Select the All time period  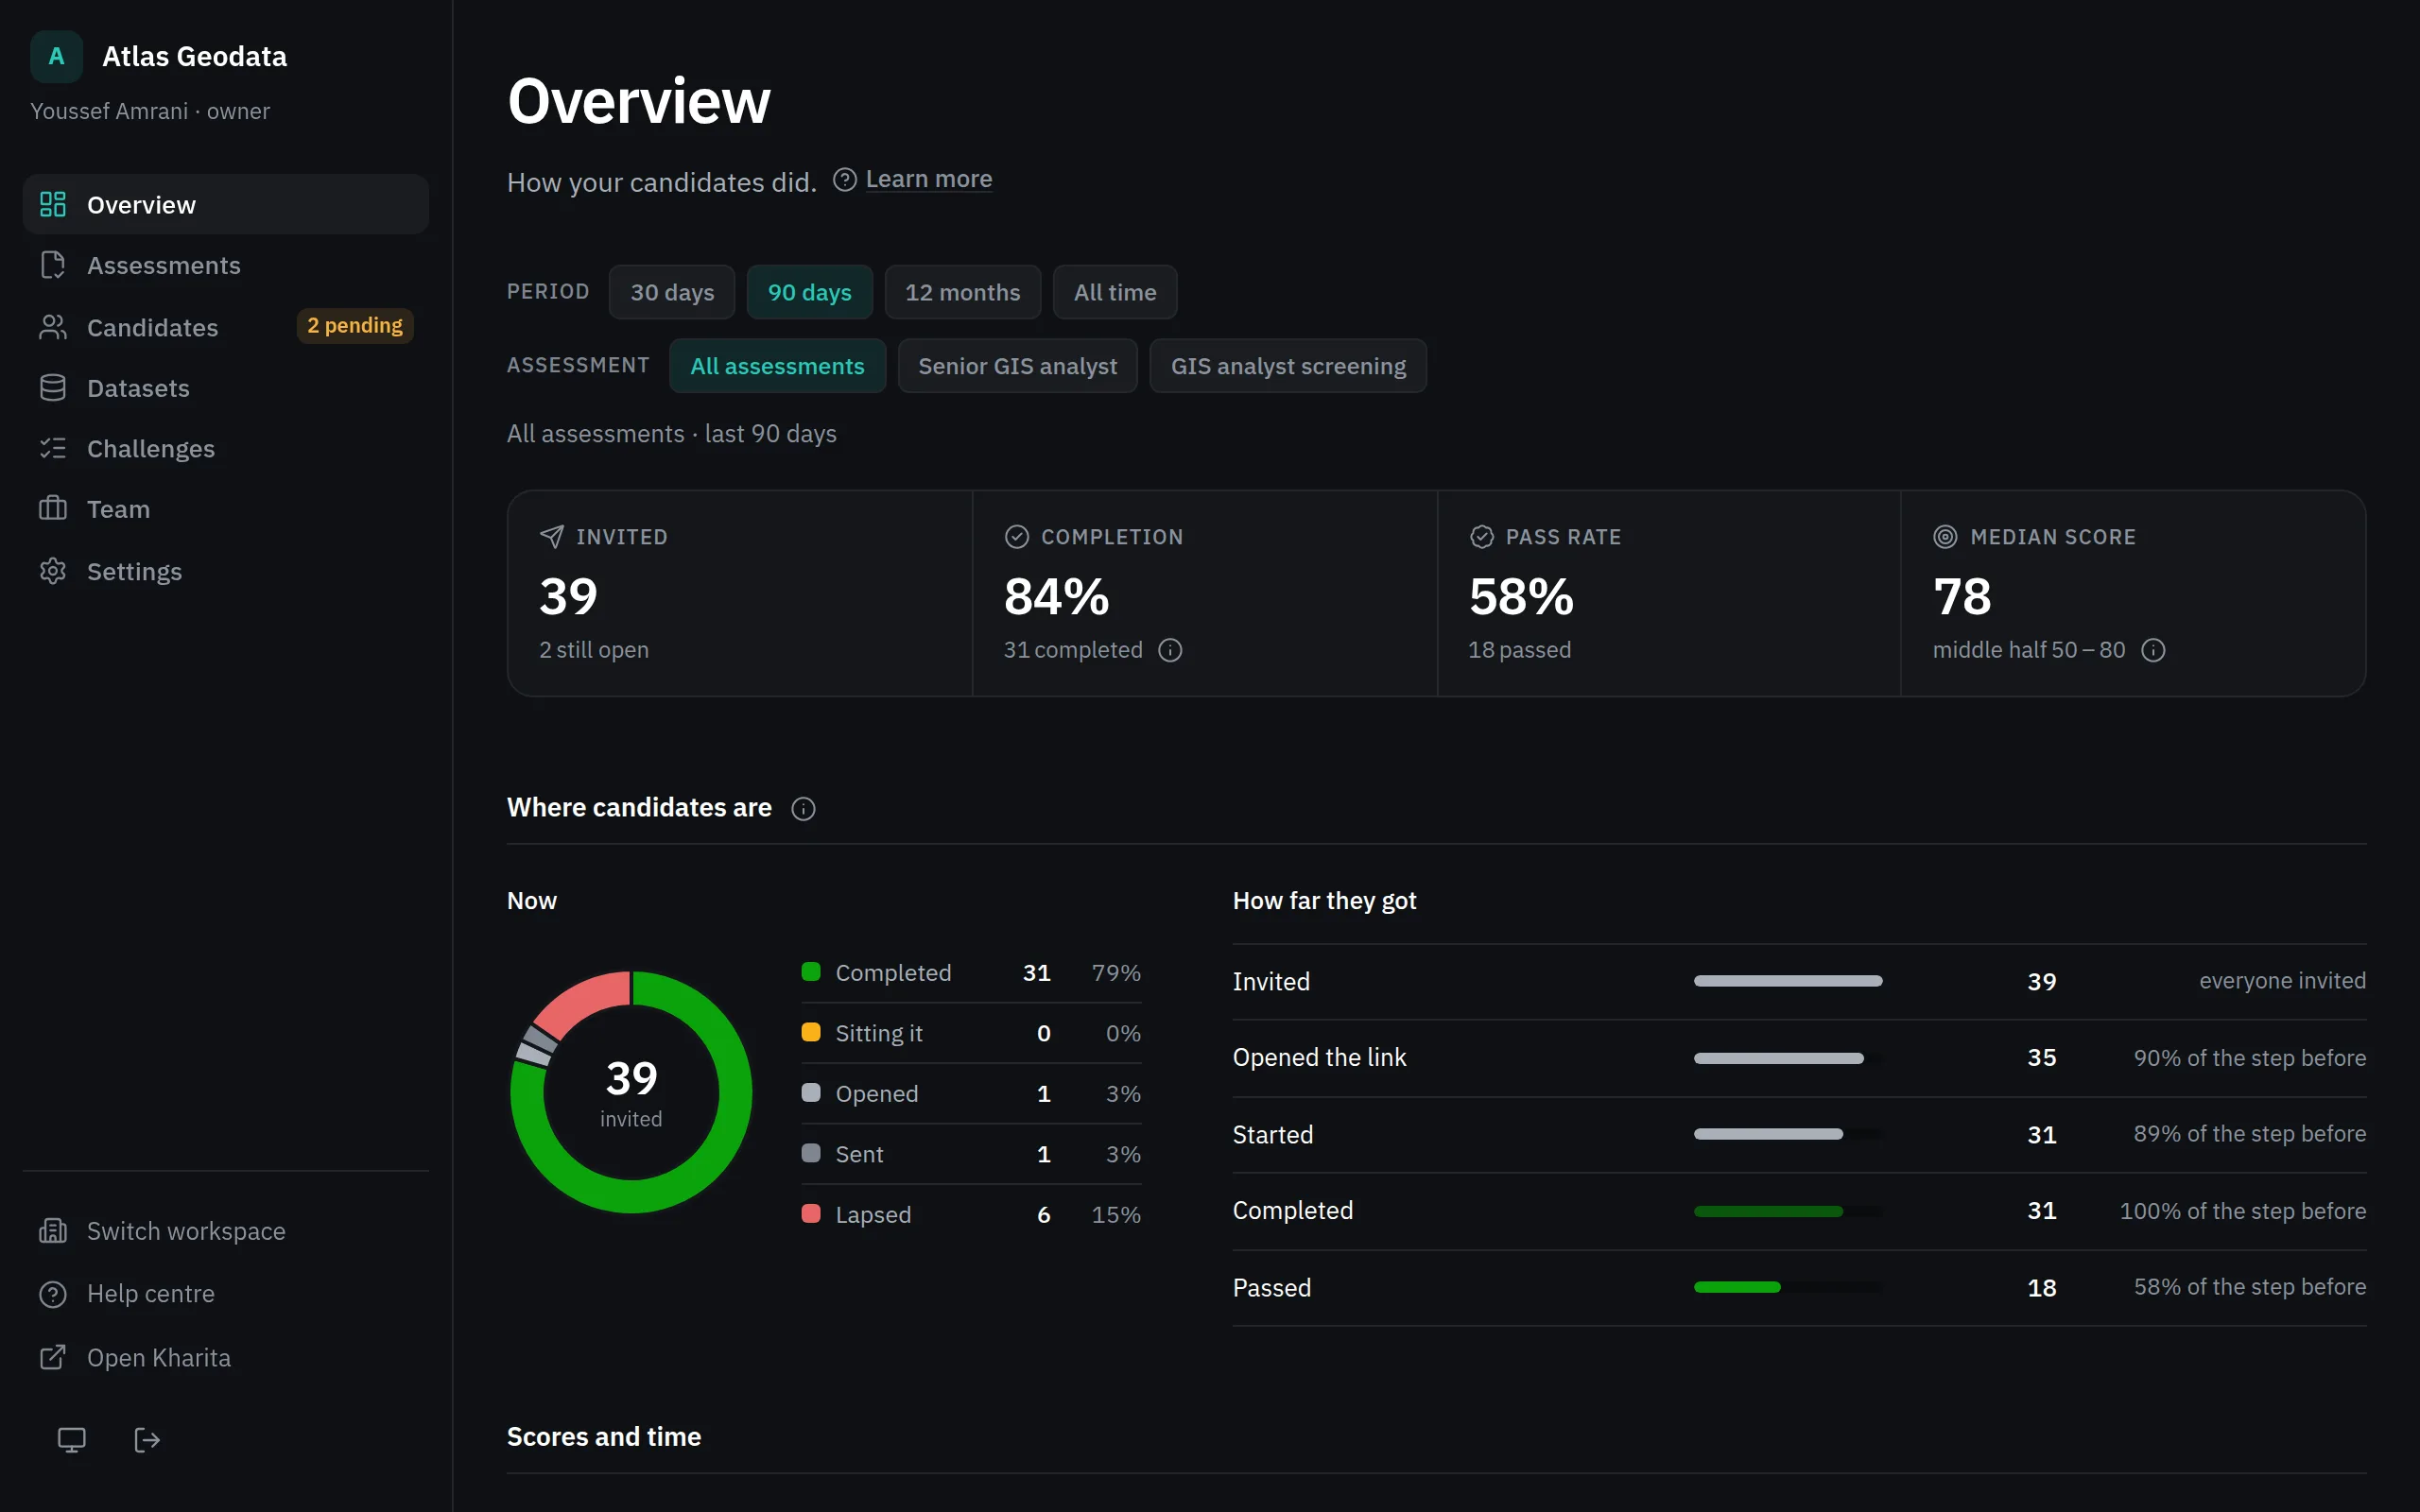tap(1115, 292)
